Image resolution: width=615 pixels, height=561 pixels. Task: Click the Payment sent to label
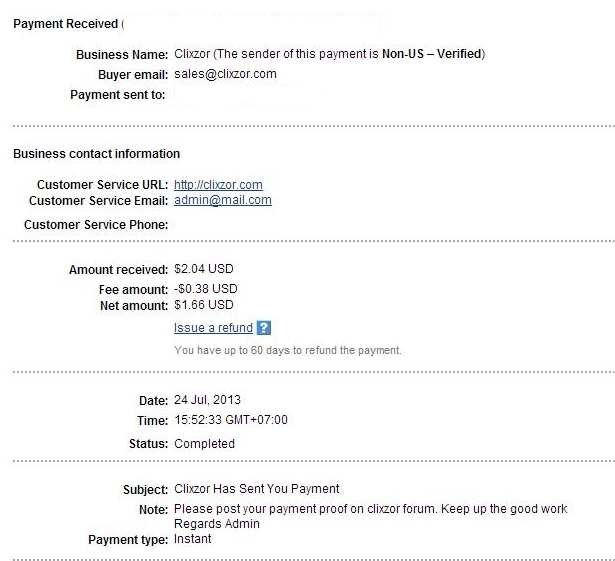pyautogui.click(x=118, y=95)
